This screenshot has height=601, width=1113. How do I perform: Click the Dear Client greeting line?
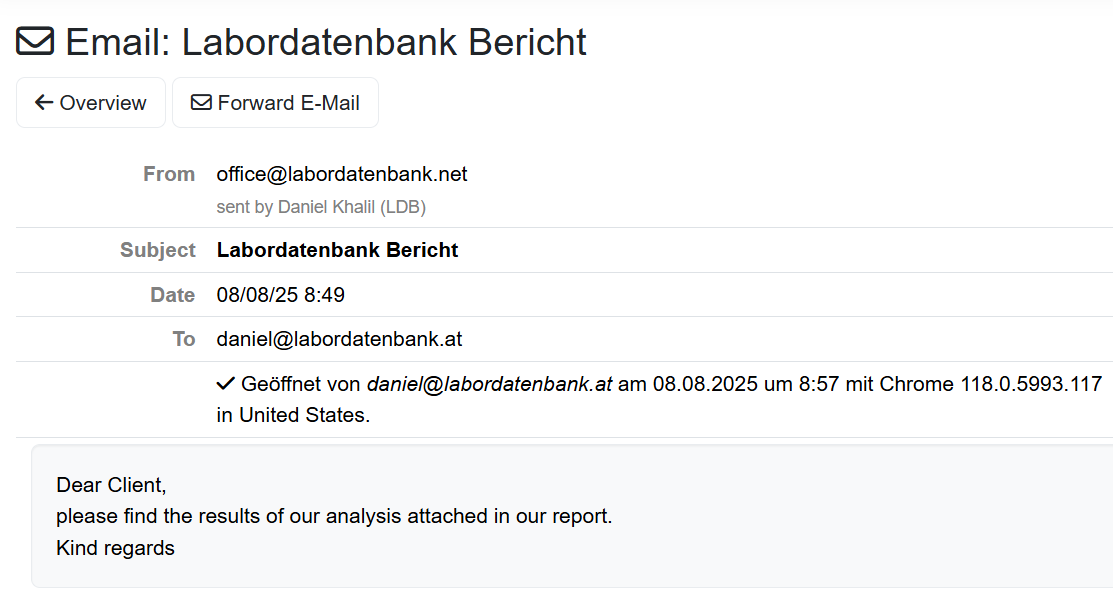[111, 485]
